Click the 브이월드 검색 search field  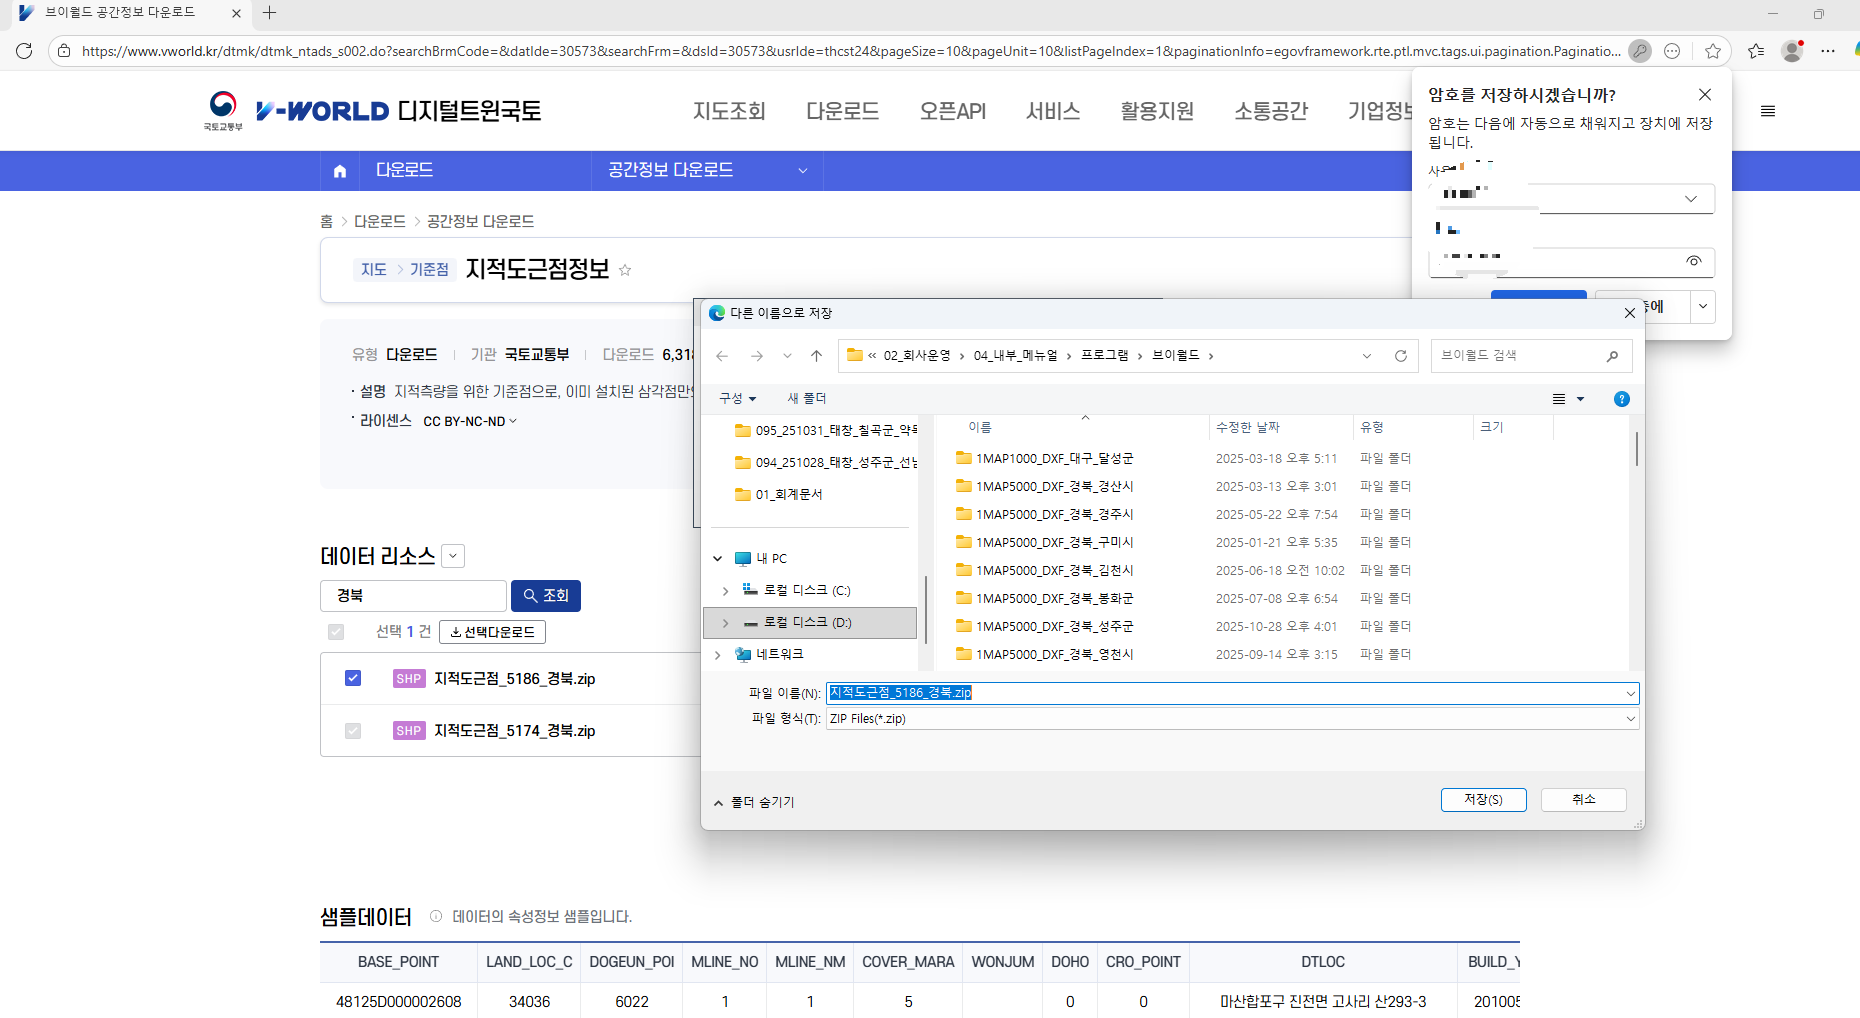[x=1520, y=356]
